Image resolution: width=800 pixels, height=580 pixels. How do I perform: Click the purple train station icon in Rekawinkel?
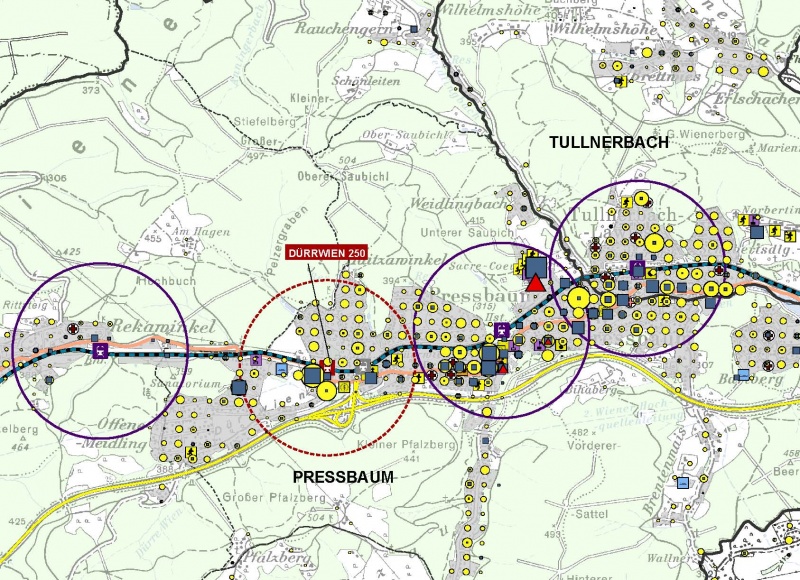coord(99,351)
